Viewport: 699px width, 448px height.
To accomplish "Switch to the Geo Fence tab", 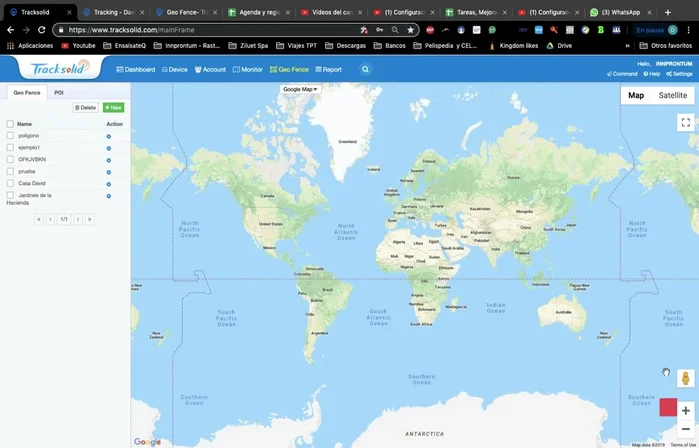I will 27,93.
